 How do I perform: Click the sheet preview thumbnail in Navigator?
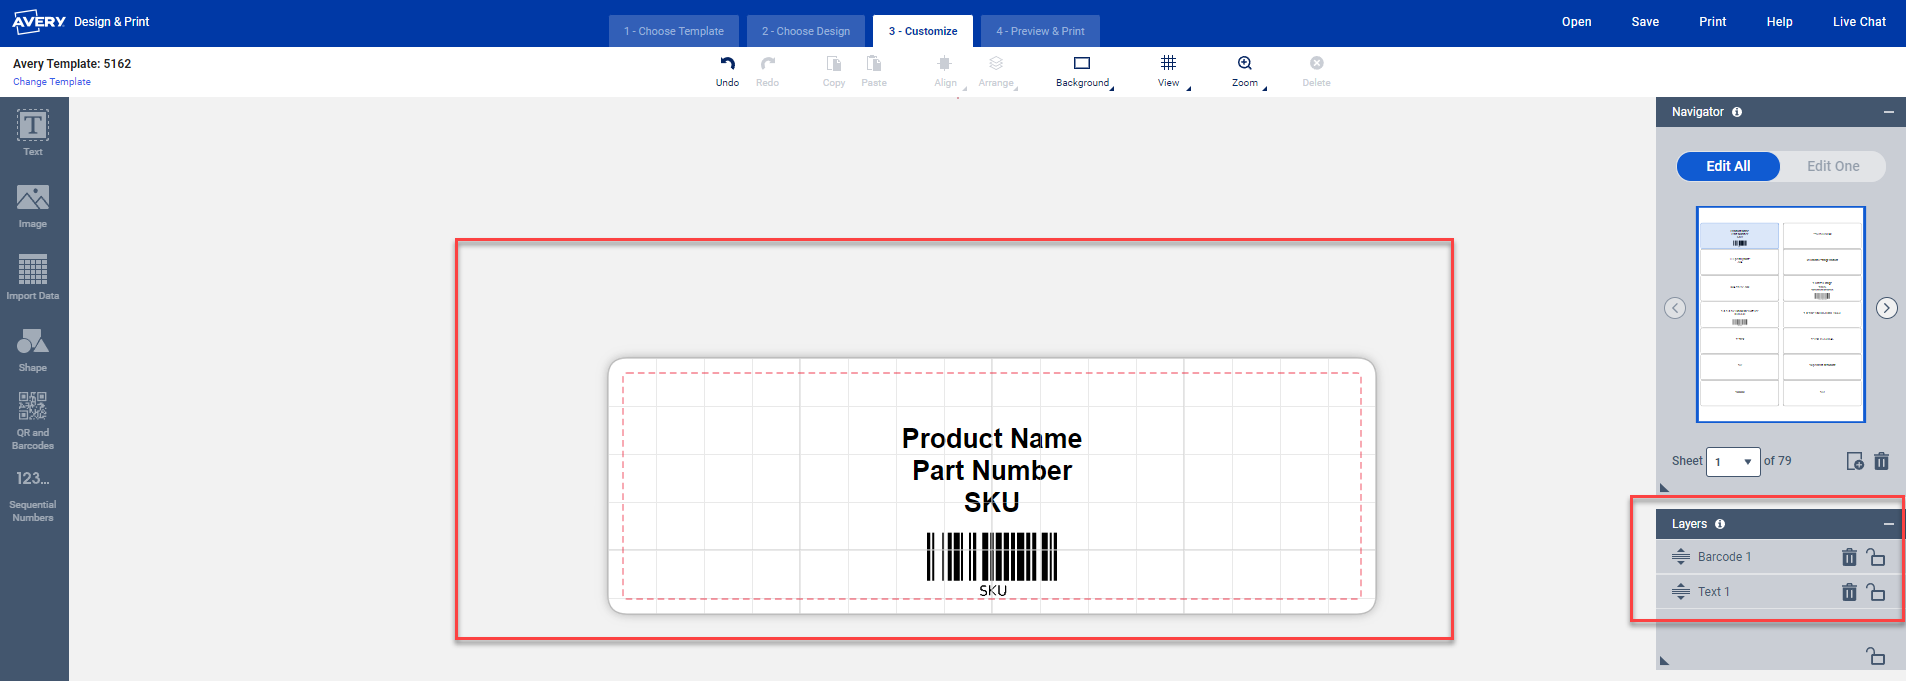(x=1781, y=314)
